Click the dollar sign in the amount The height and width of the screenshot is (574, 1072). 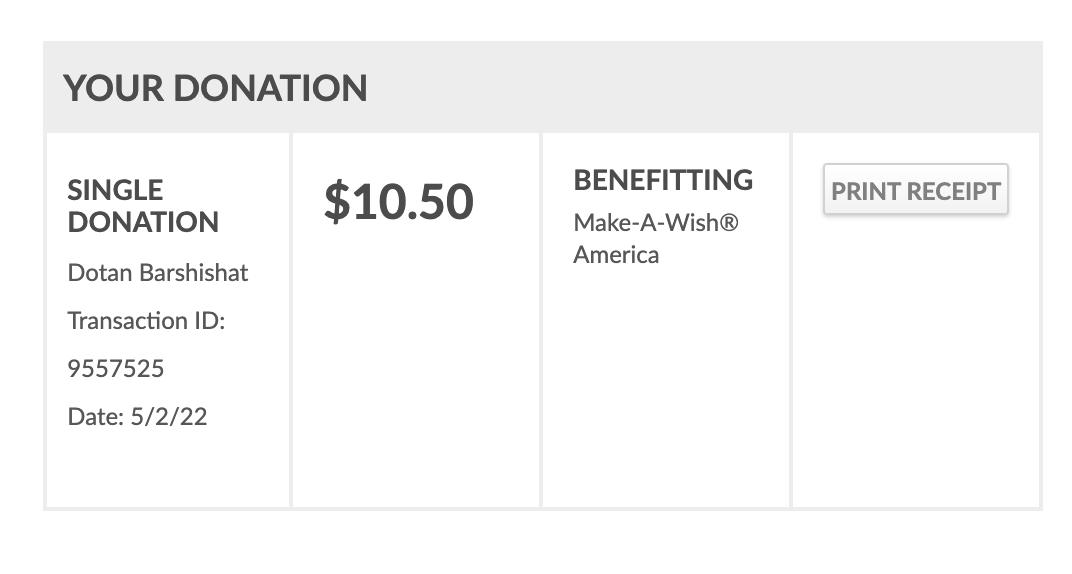[x=336, y=202]
